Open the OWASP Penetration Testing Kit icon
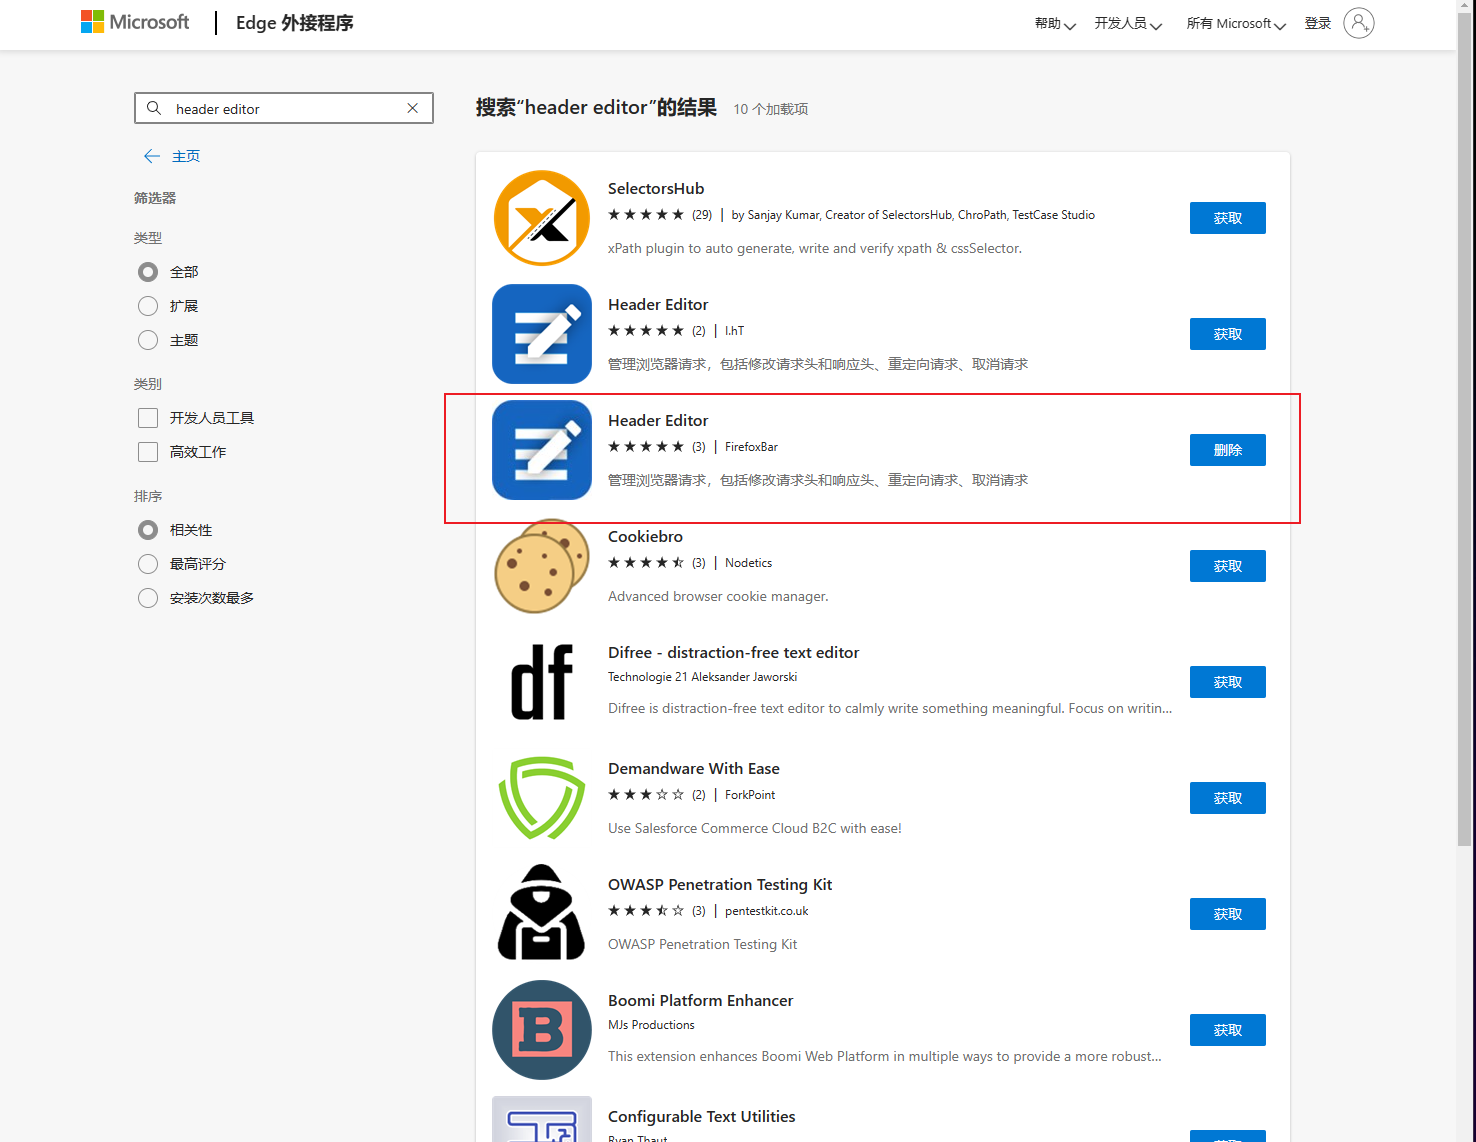Image resolution: width=1476 pixels, height=1142 pixels. point(542,912)
